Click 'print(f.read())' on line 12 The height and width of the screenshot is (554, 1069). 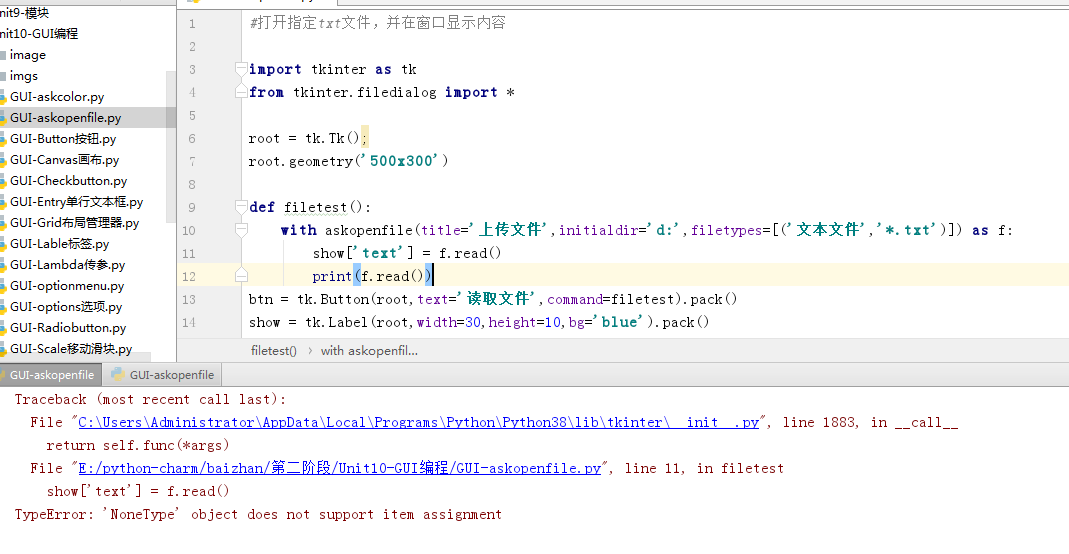[x=372, y=276]
